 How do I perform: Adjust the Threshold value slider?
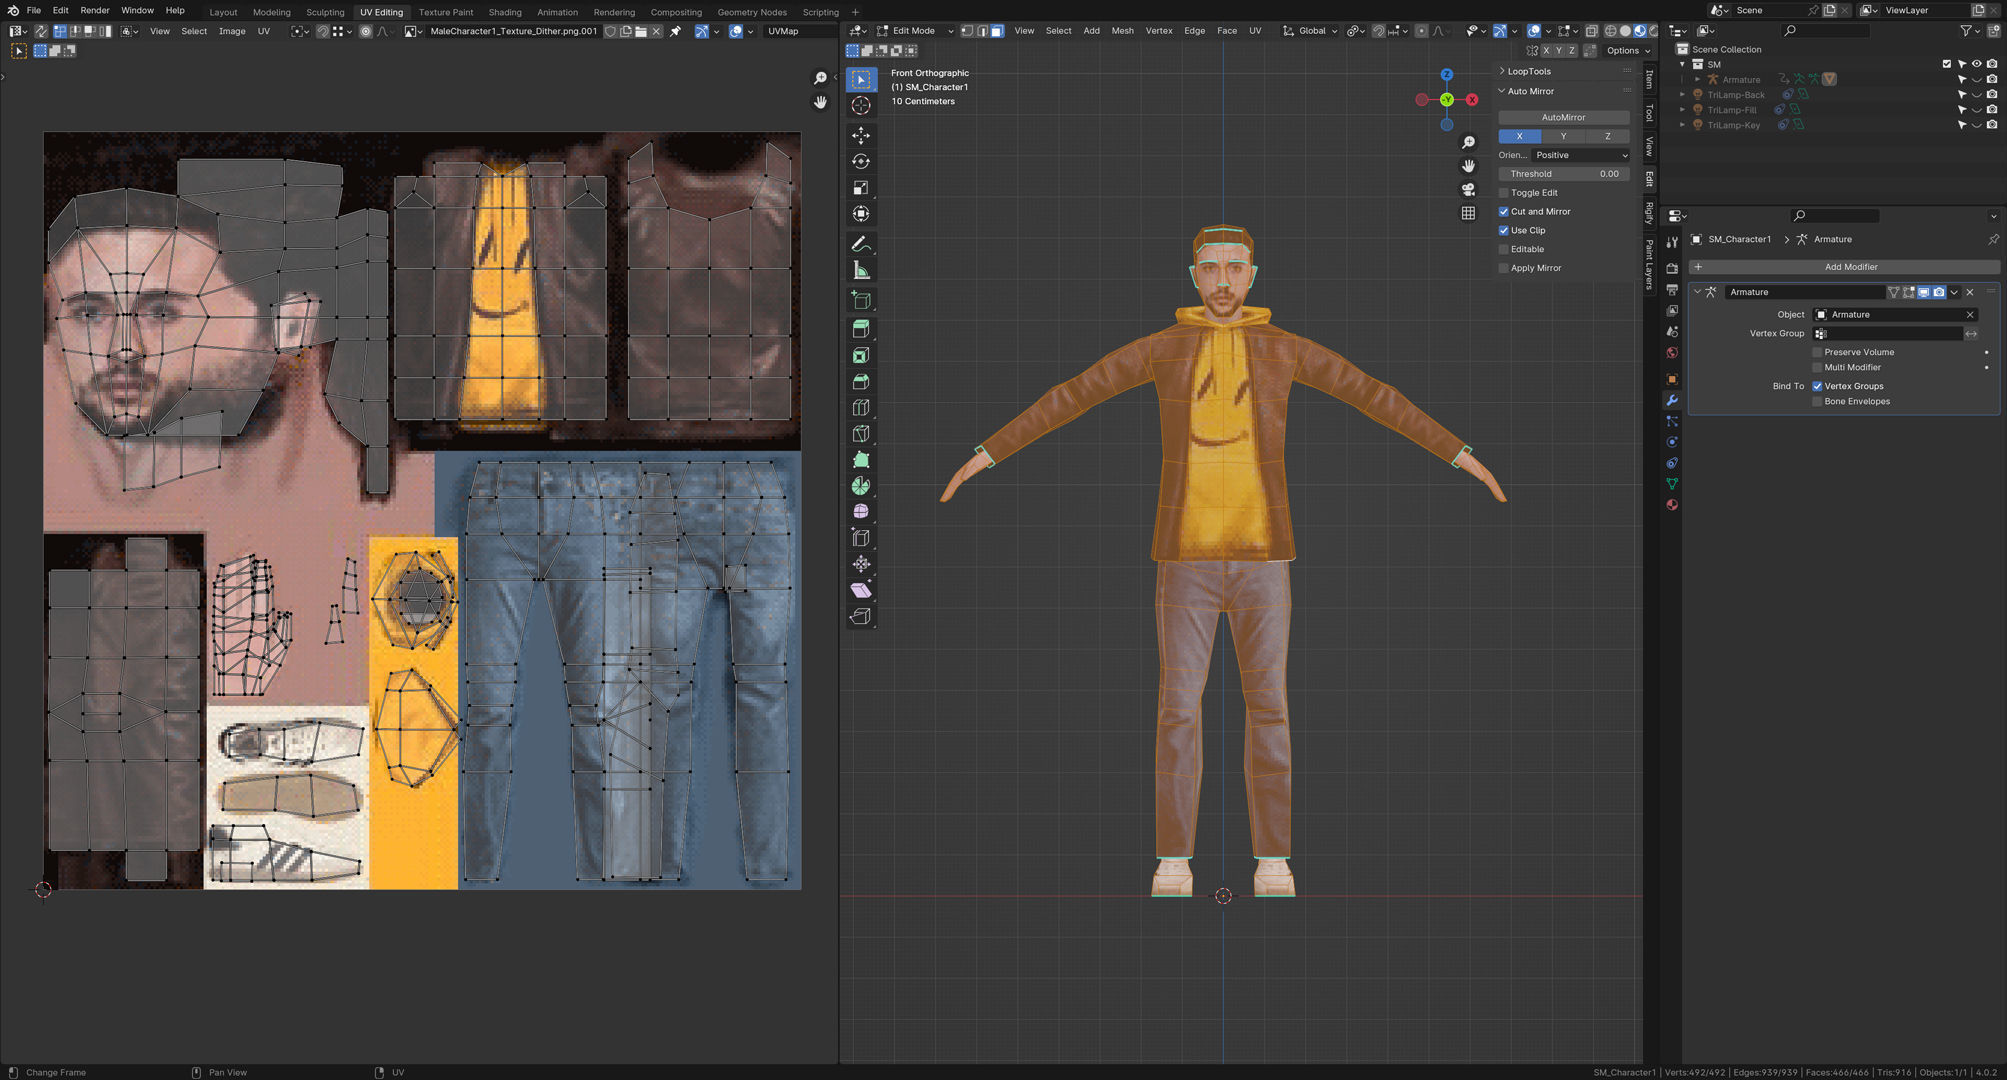click(1563, 174)
